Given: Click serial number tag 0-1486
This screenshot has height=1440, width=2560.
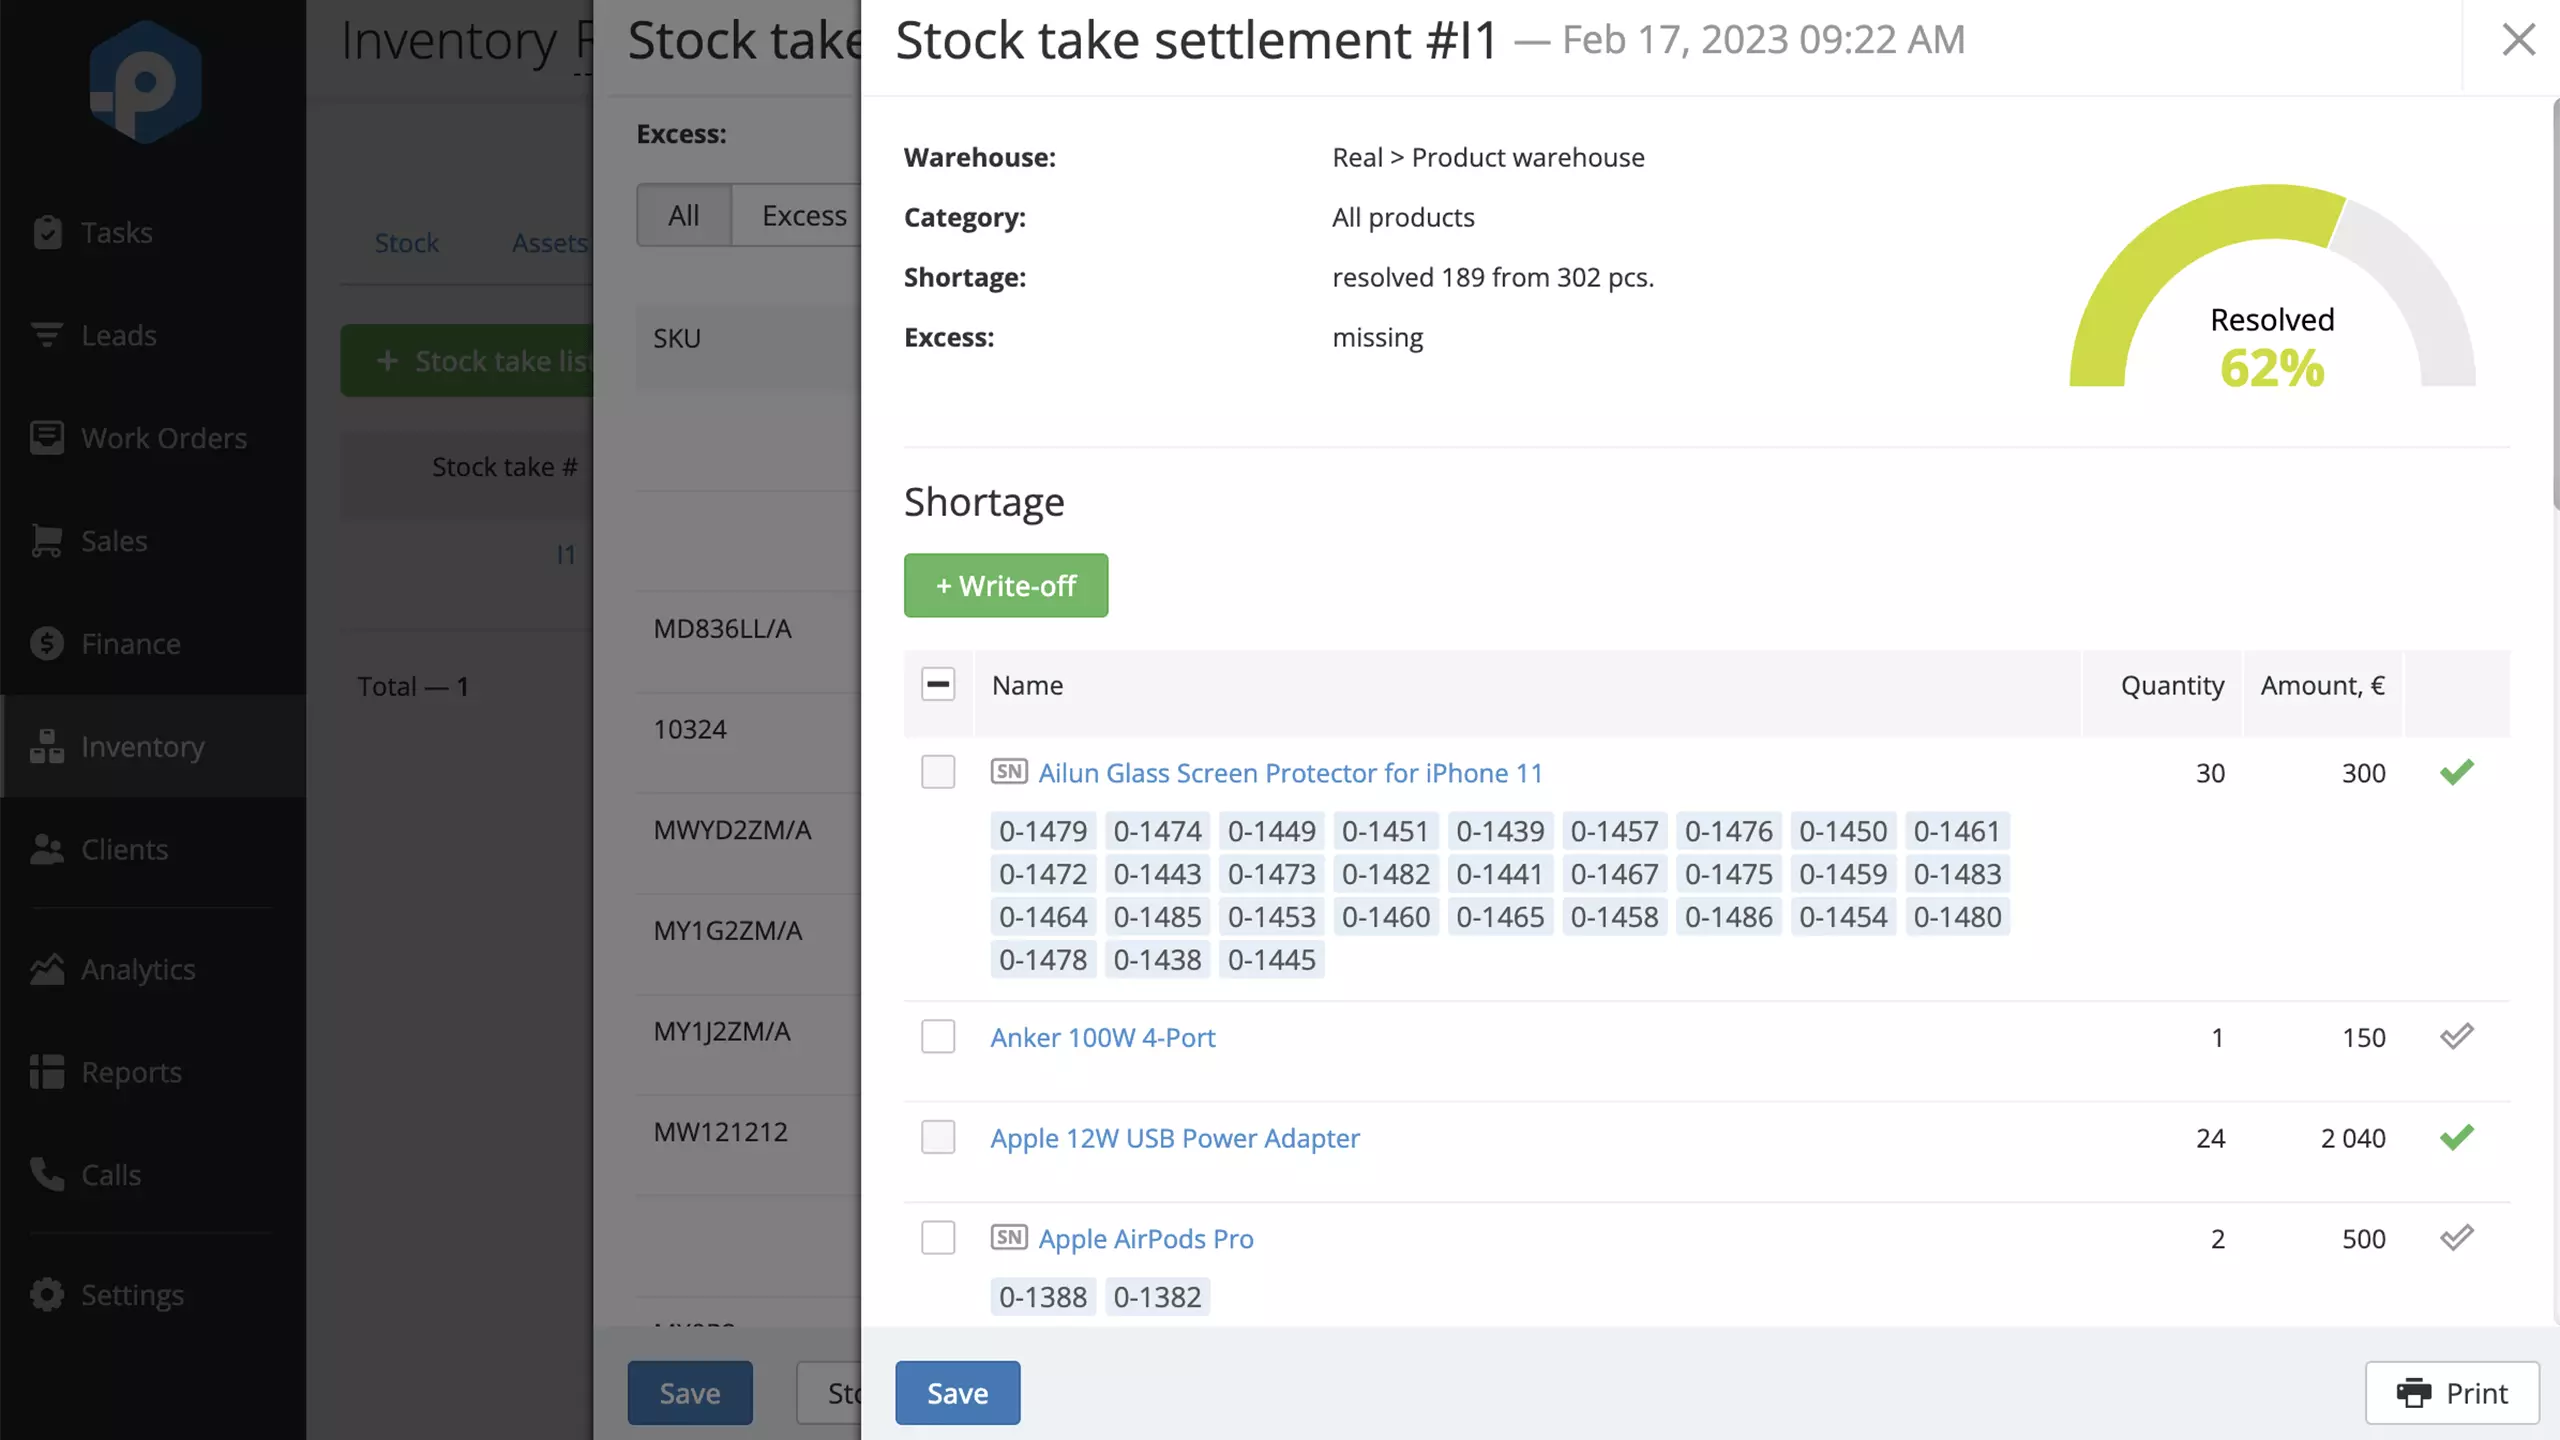Looking at the screenshot, I should (1729, 916).
